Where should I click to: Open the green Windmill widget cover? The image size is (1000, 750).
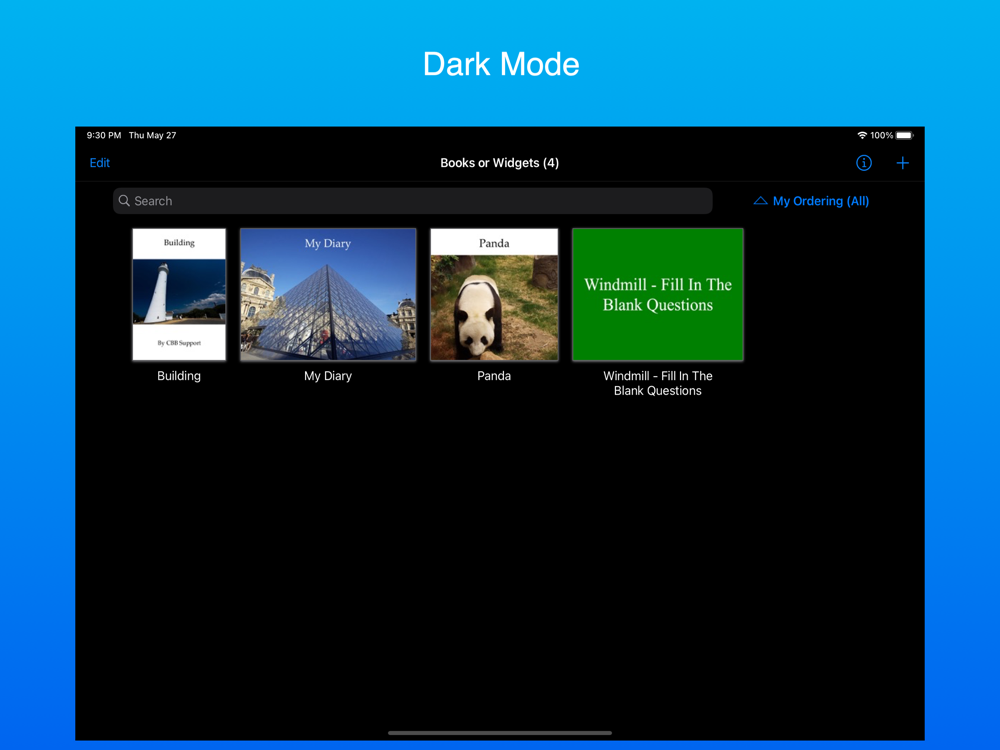pyautogui.click(x=658, y=295)
